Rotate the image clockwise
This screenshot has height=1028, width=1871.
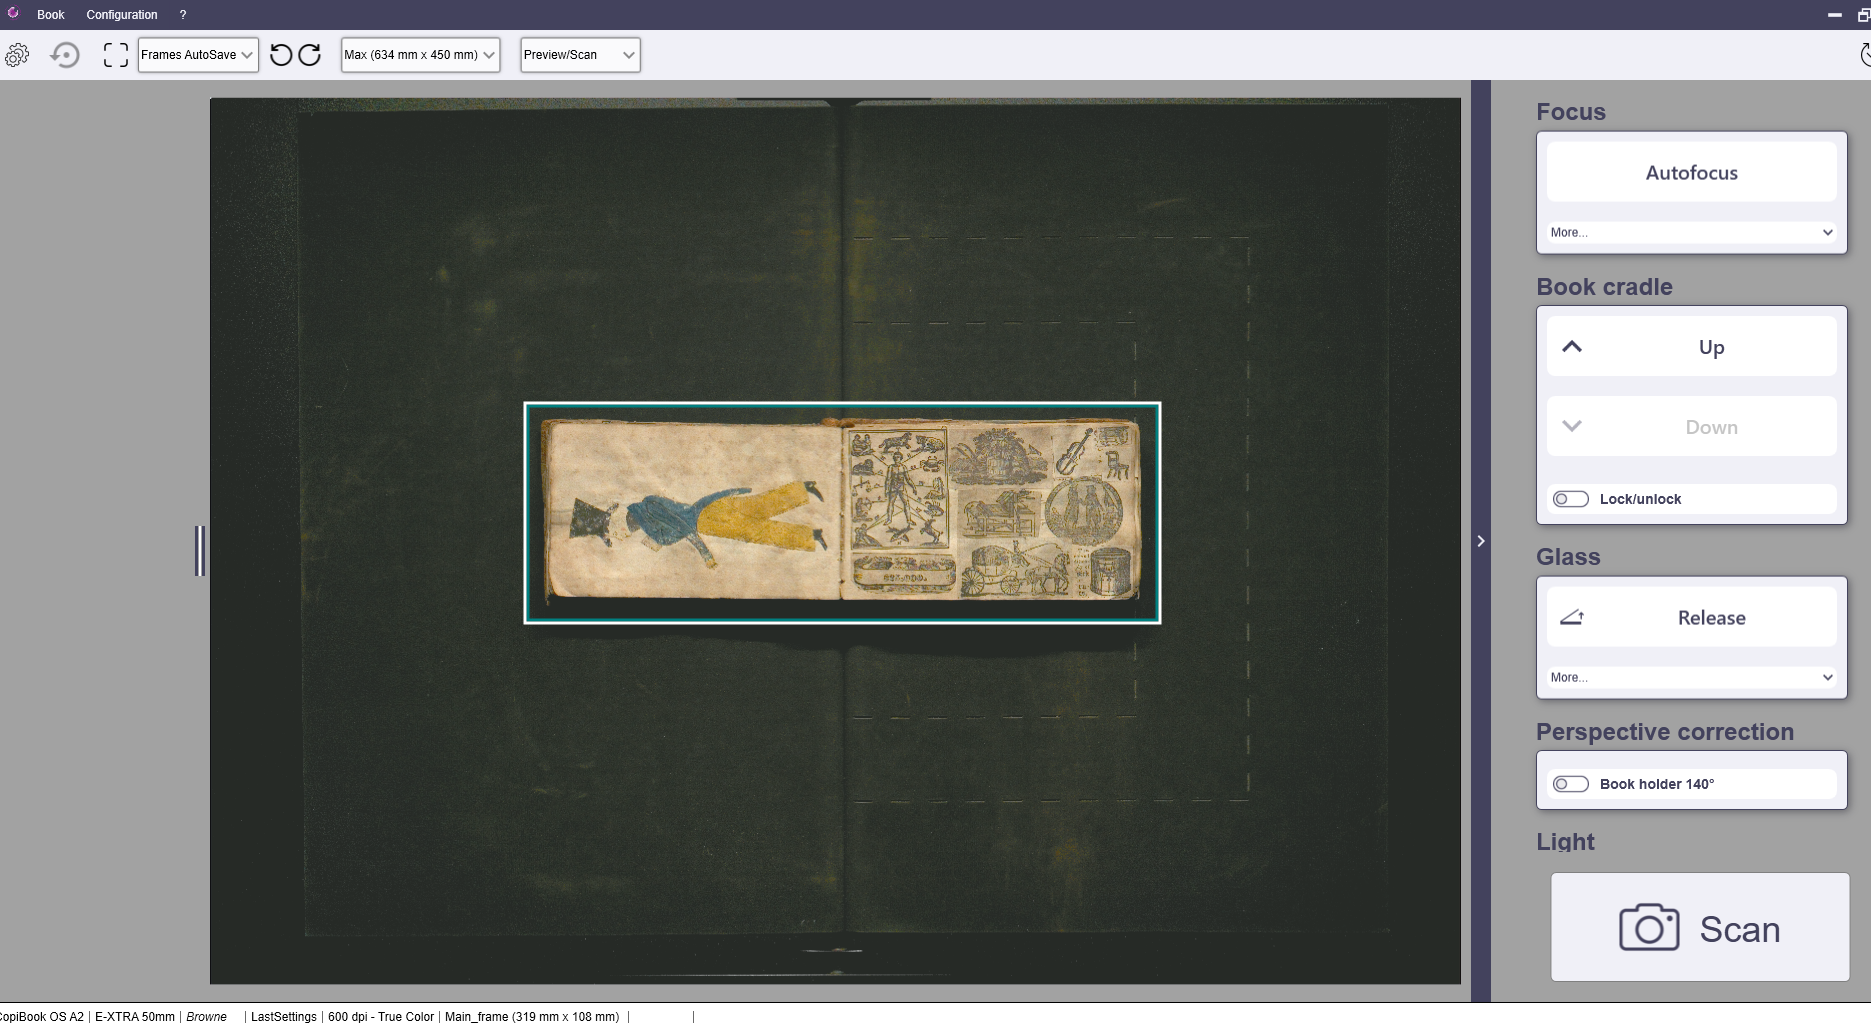click(310, 55)
